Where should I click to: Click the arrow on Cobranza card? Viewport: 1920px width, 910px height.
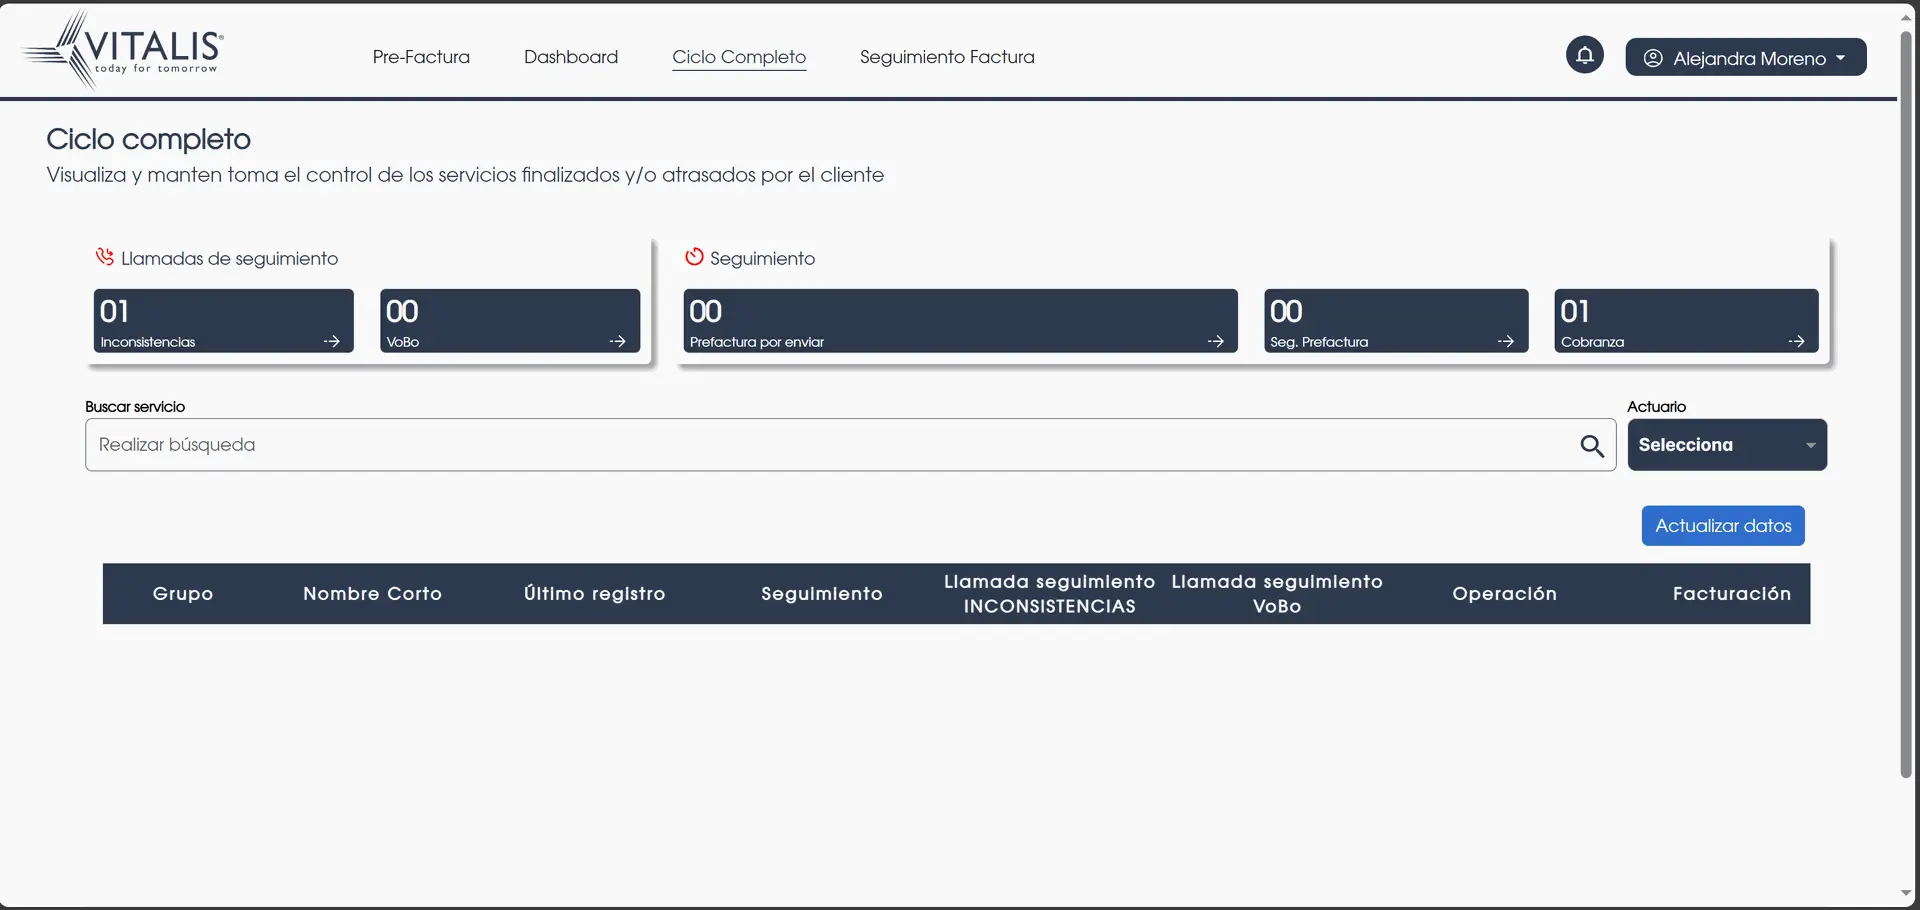(1796, 341)
